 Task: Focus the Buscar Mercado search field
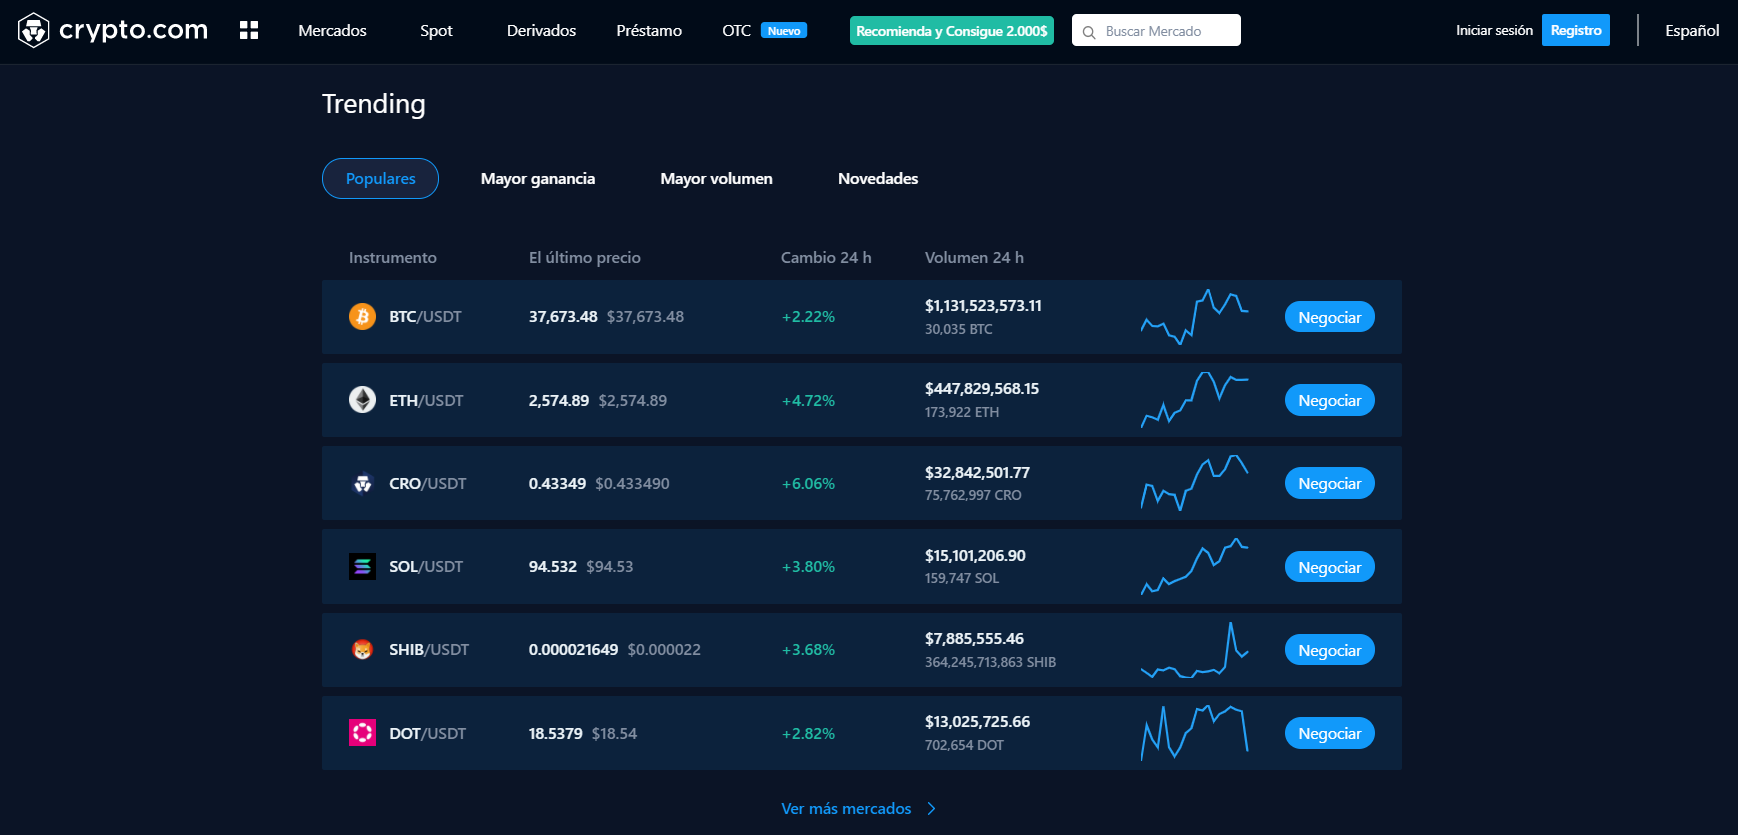[x=1156, y=31]
